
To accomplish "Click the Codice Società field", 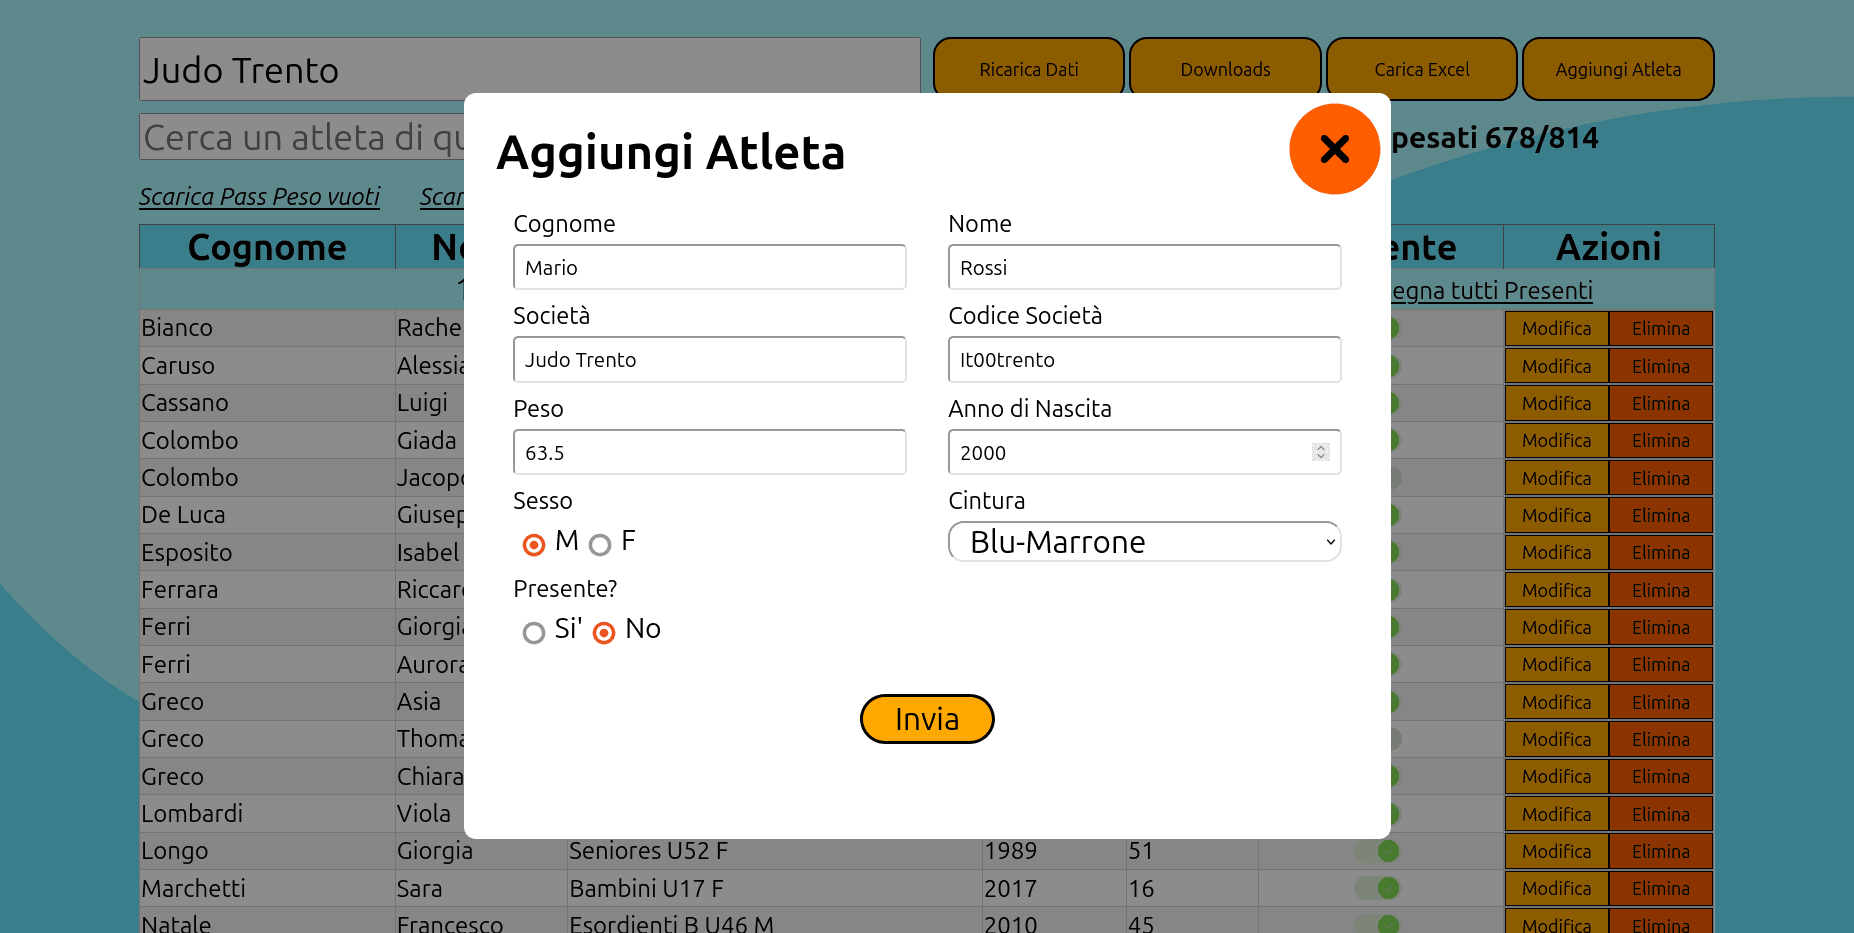I will point(1144,359).
